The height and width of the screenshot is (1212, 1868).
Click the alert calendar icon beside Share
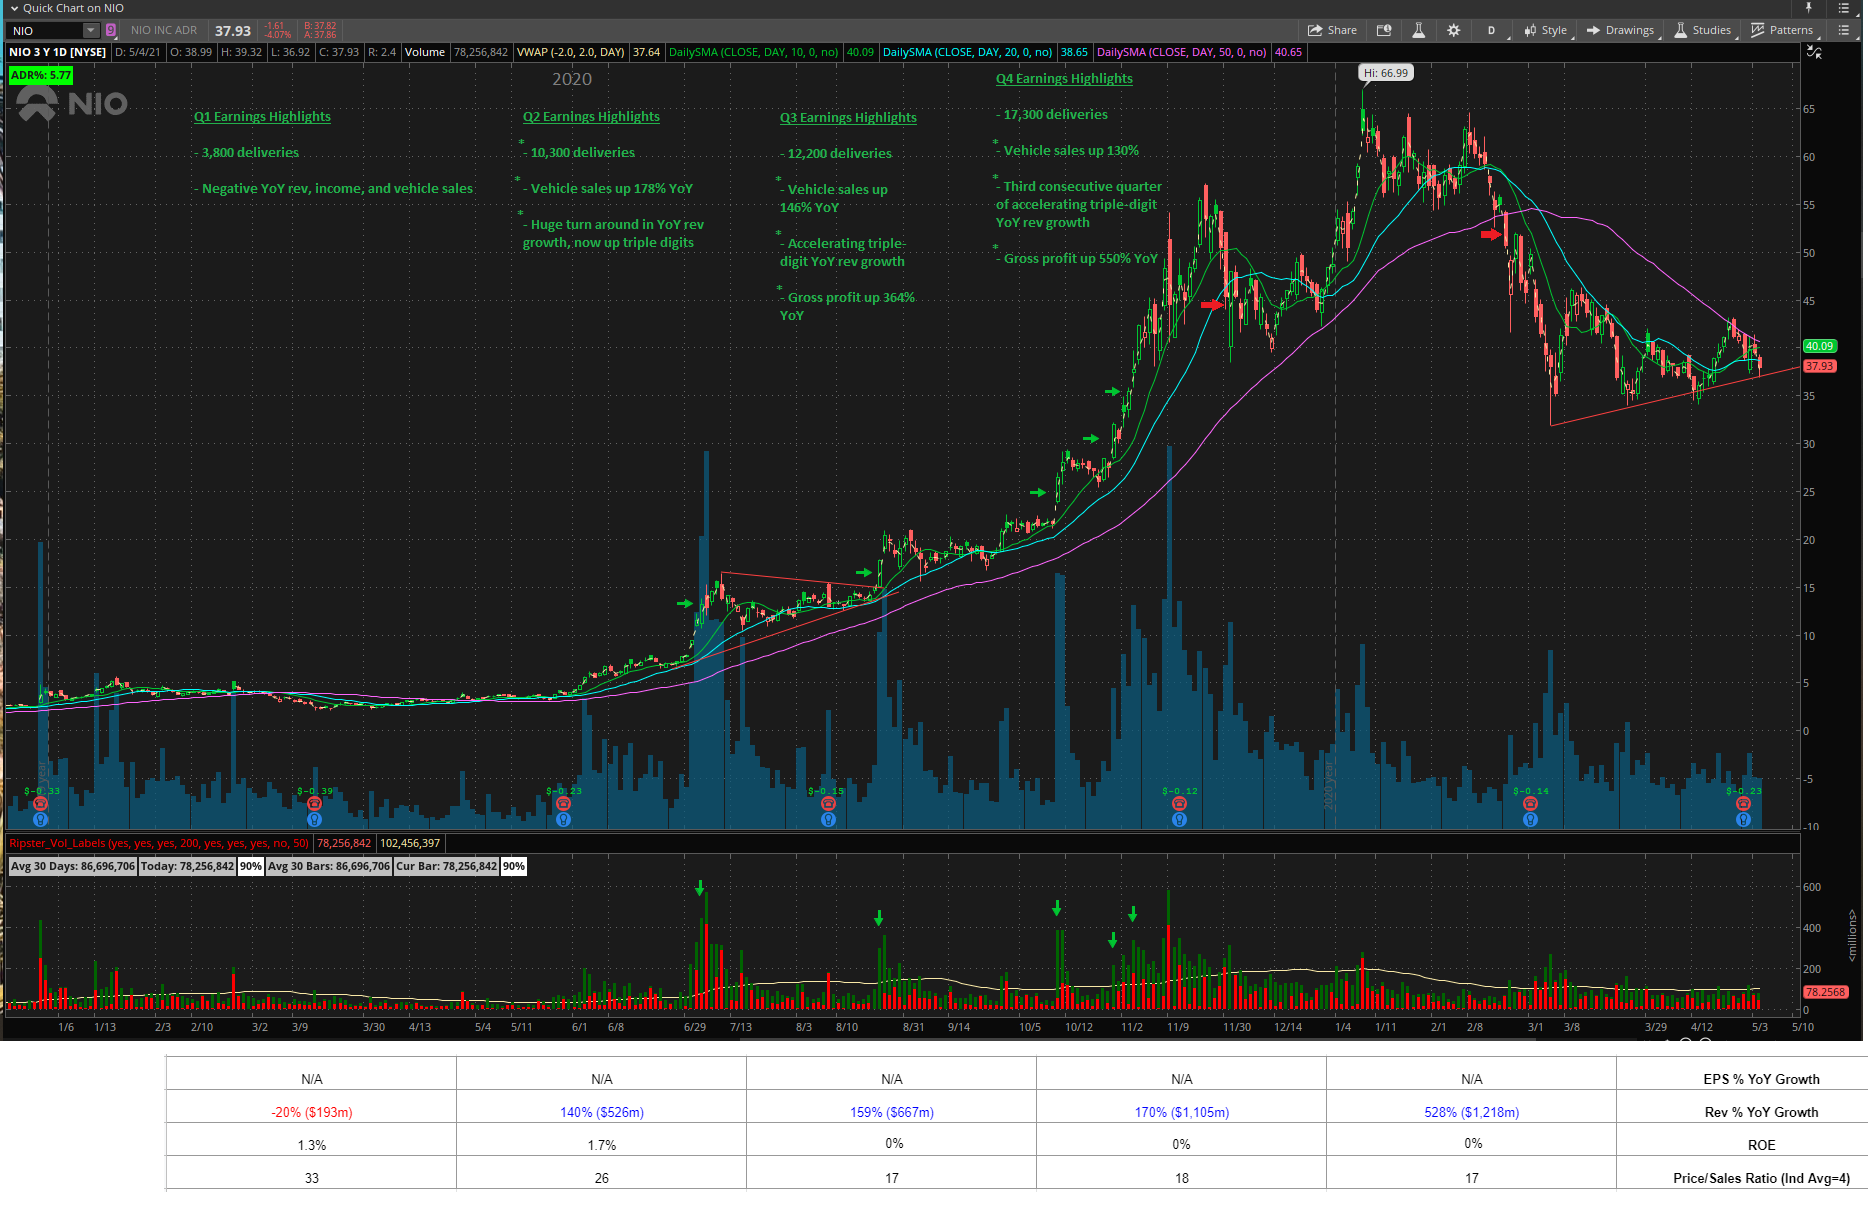1384,30
